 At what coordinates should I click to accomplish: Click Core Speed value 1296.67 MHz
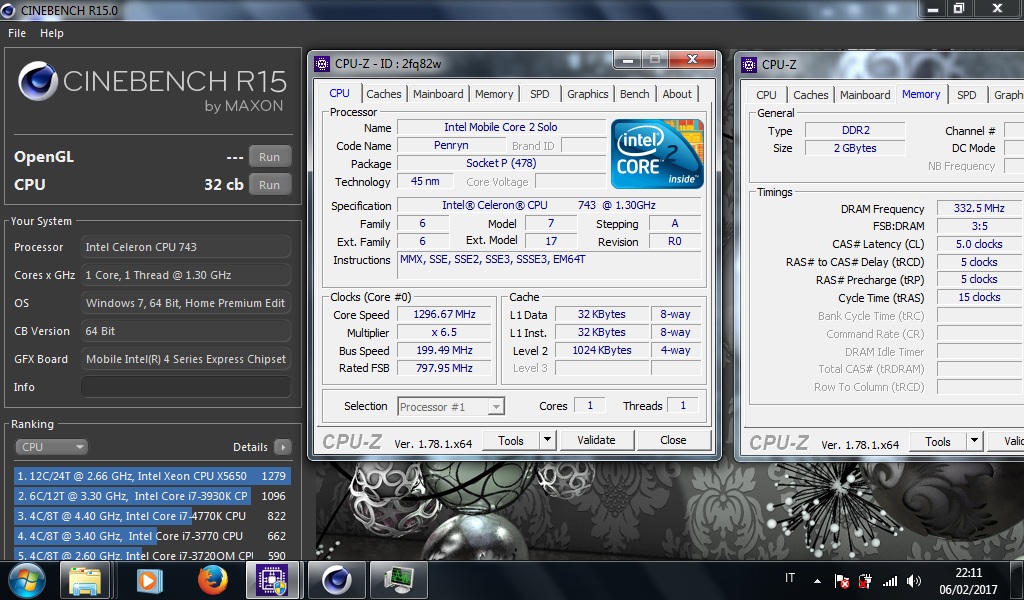444,314
